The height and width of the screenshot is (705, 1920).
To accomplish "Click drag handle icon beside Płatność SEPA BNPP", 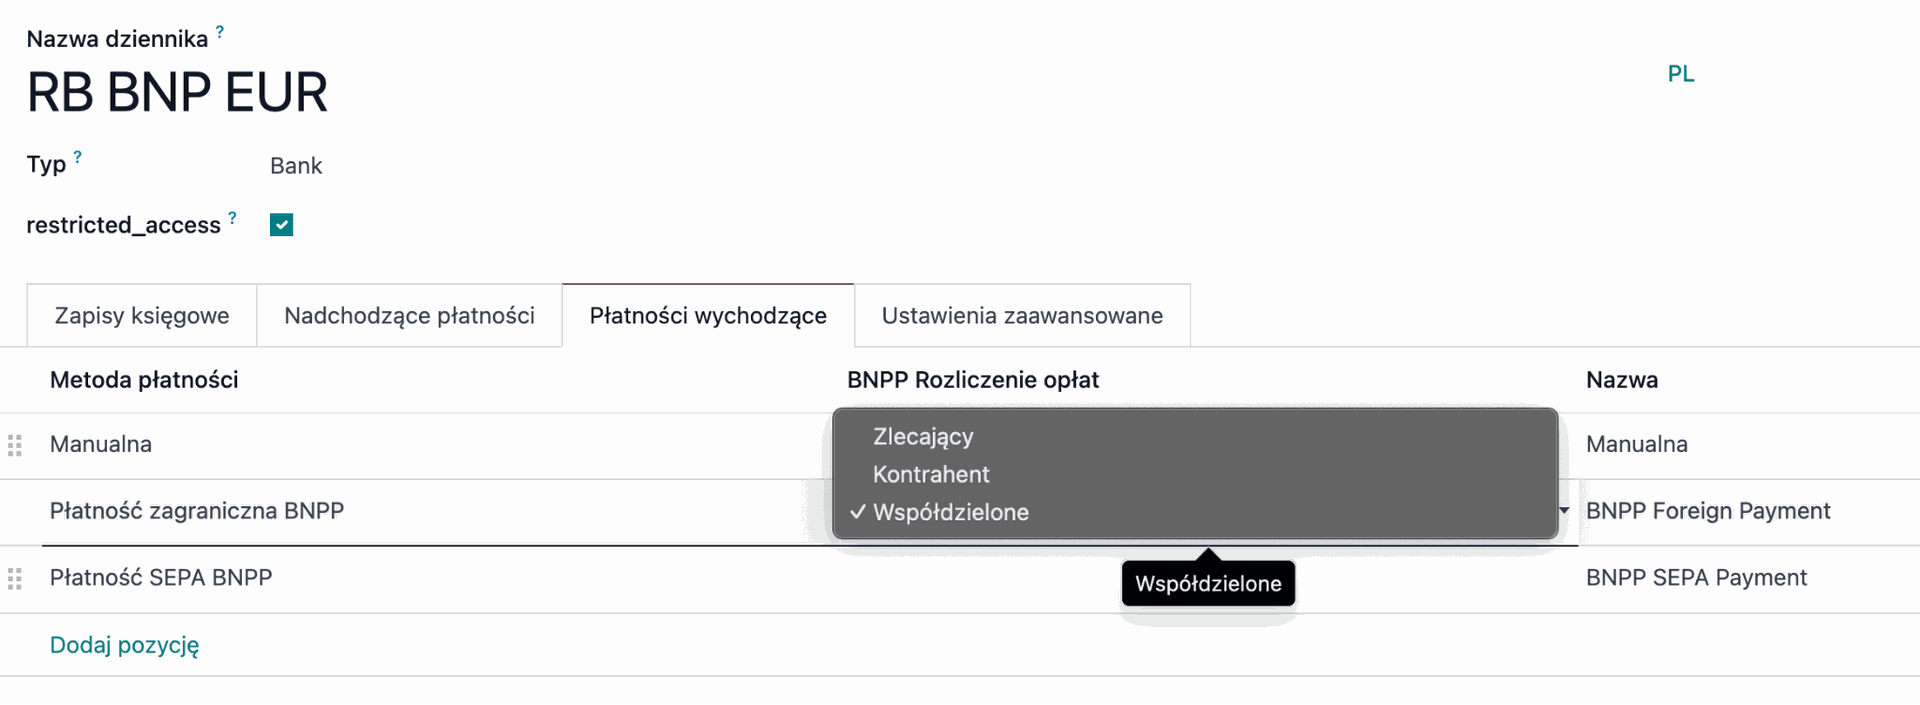I will (15, 578).
